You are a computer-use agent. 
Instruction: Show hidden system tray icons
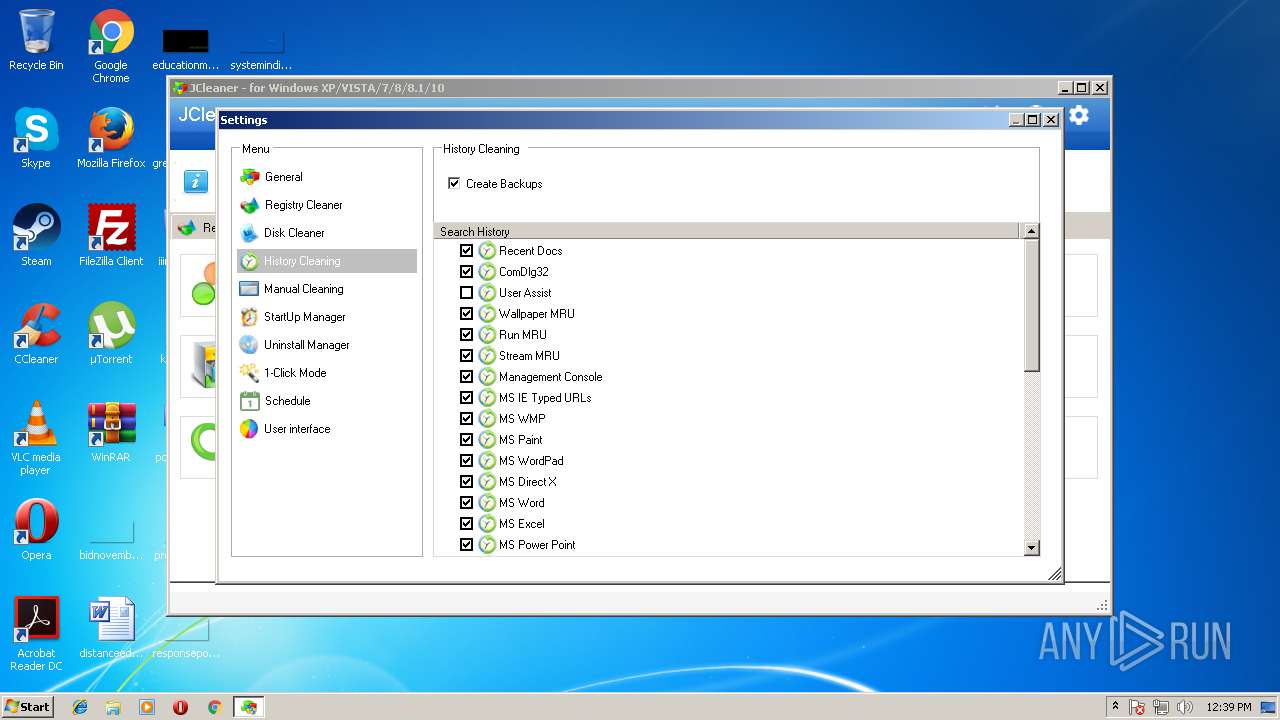[x=1115, y=706]
